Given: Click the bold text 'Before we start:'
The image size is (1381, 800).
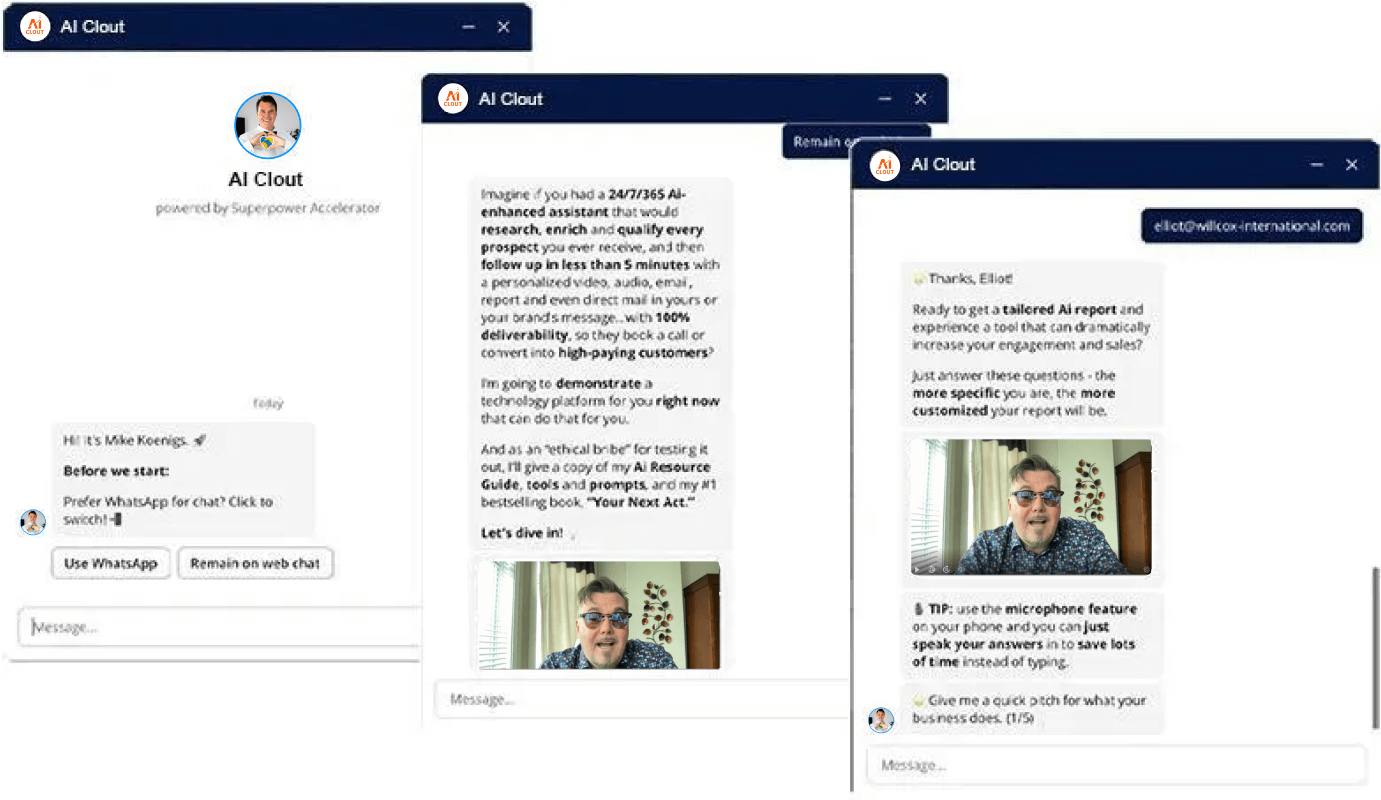Looking at the screenshot, I should pyautogui.click(x=116, y=471).
